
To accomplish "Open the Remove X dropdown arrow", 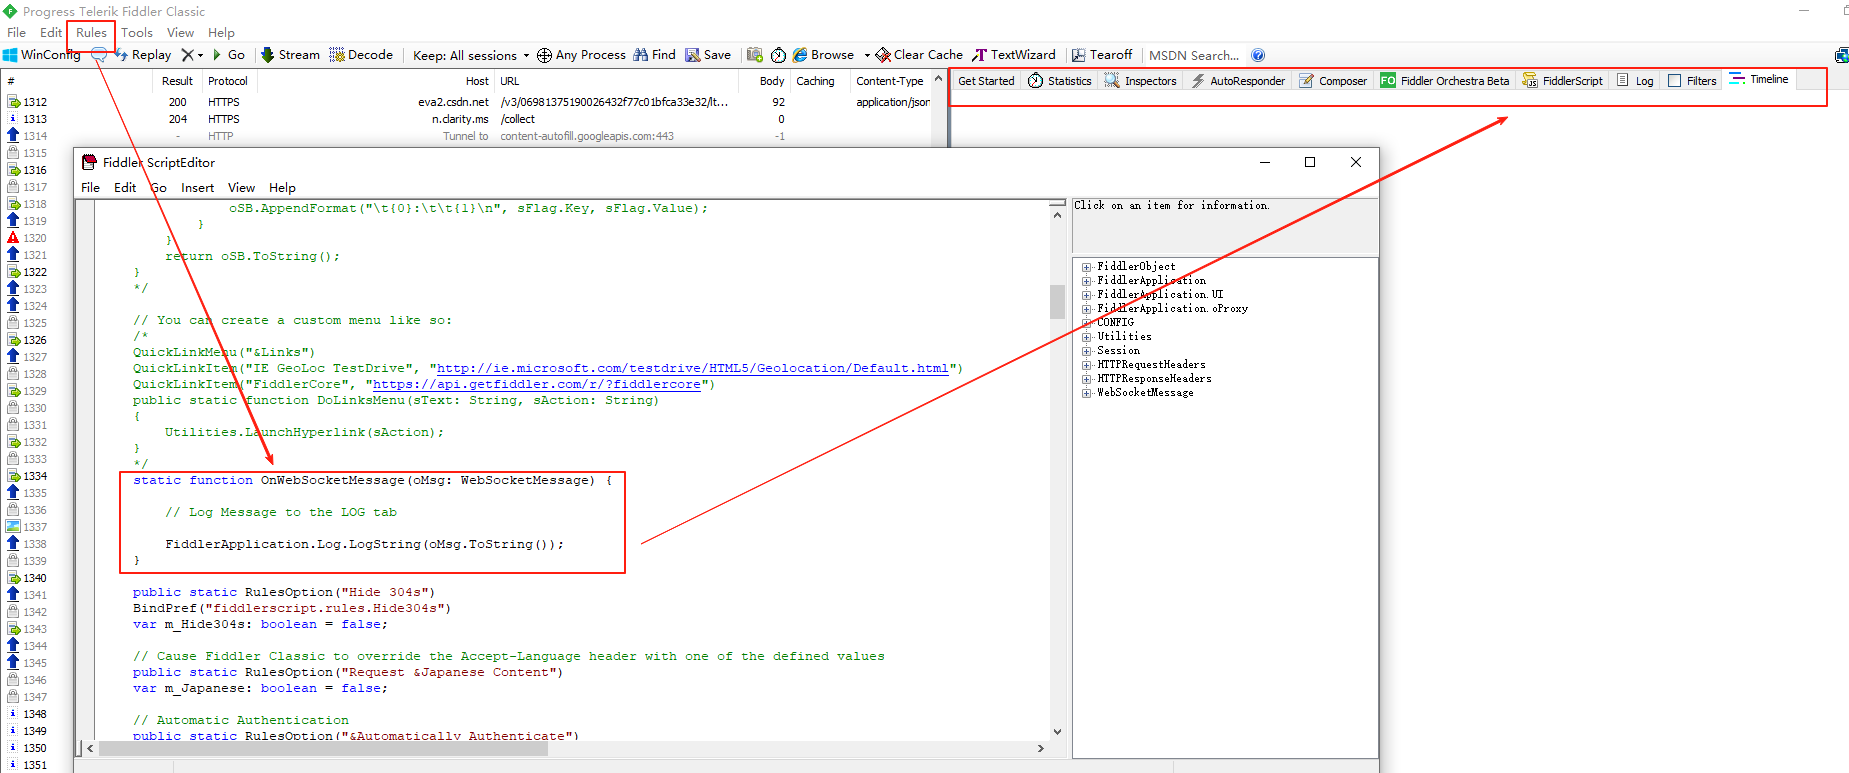I will 200,55.
